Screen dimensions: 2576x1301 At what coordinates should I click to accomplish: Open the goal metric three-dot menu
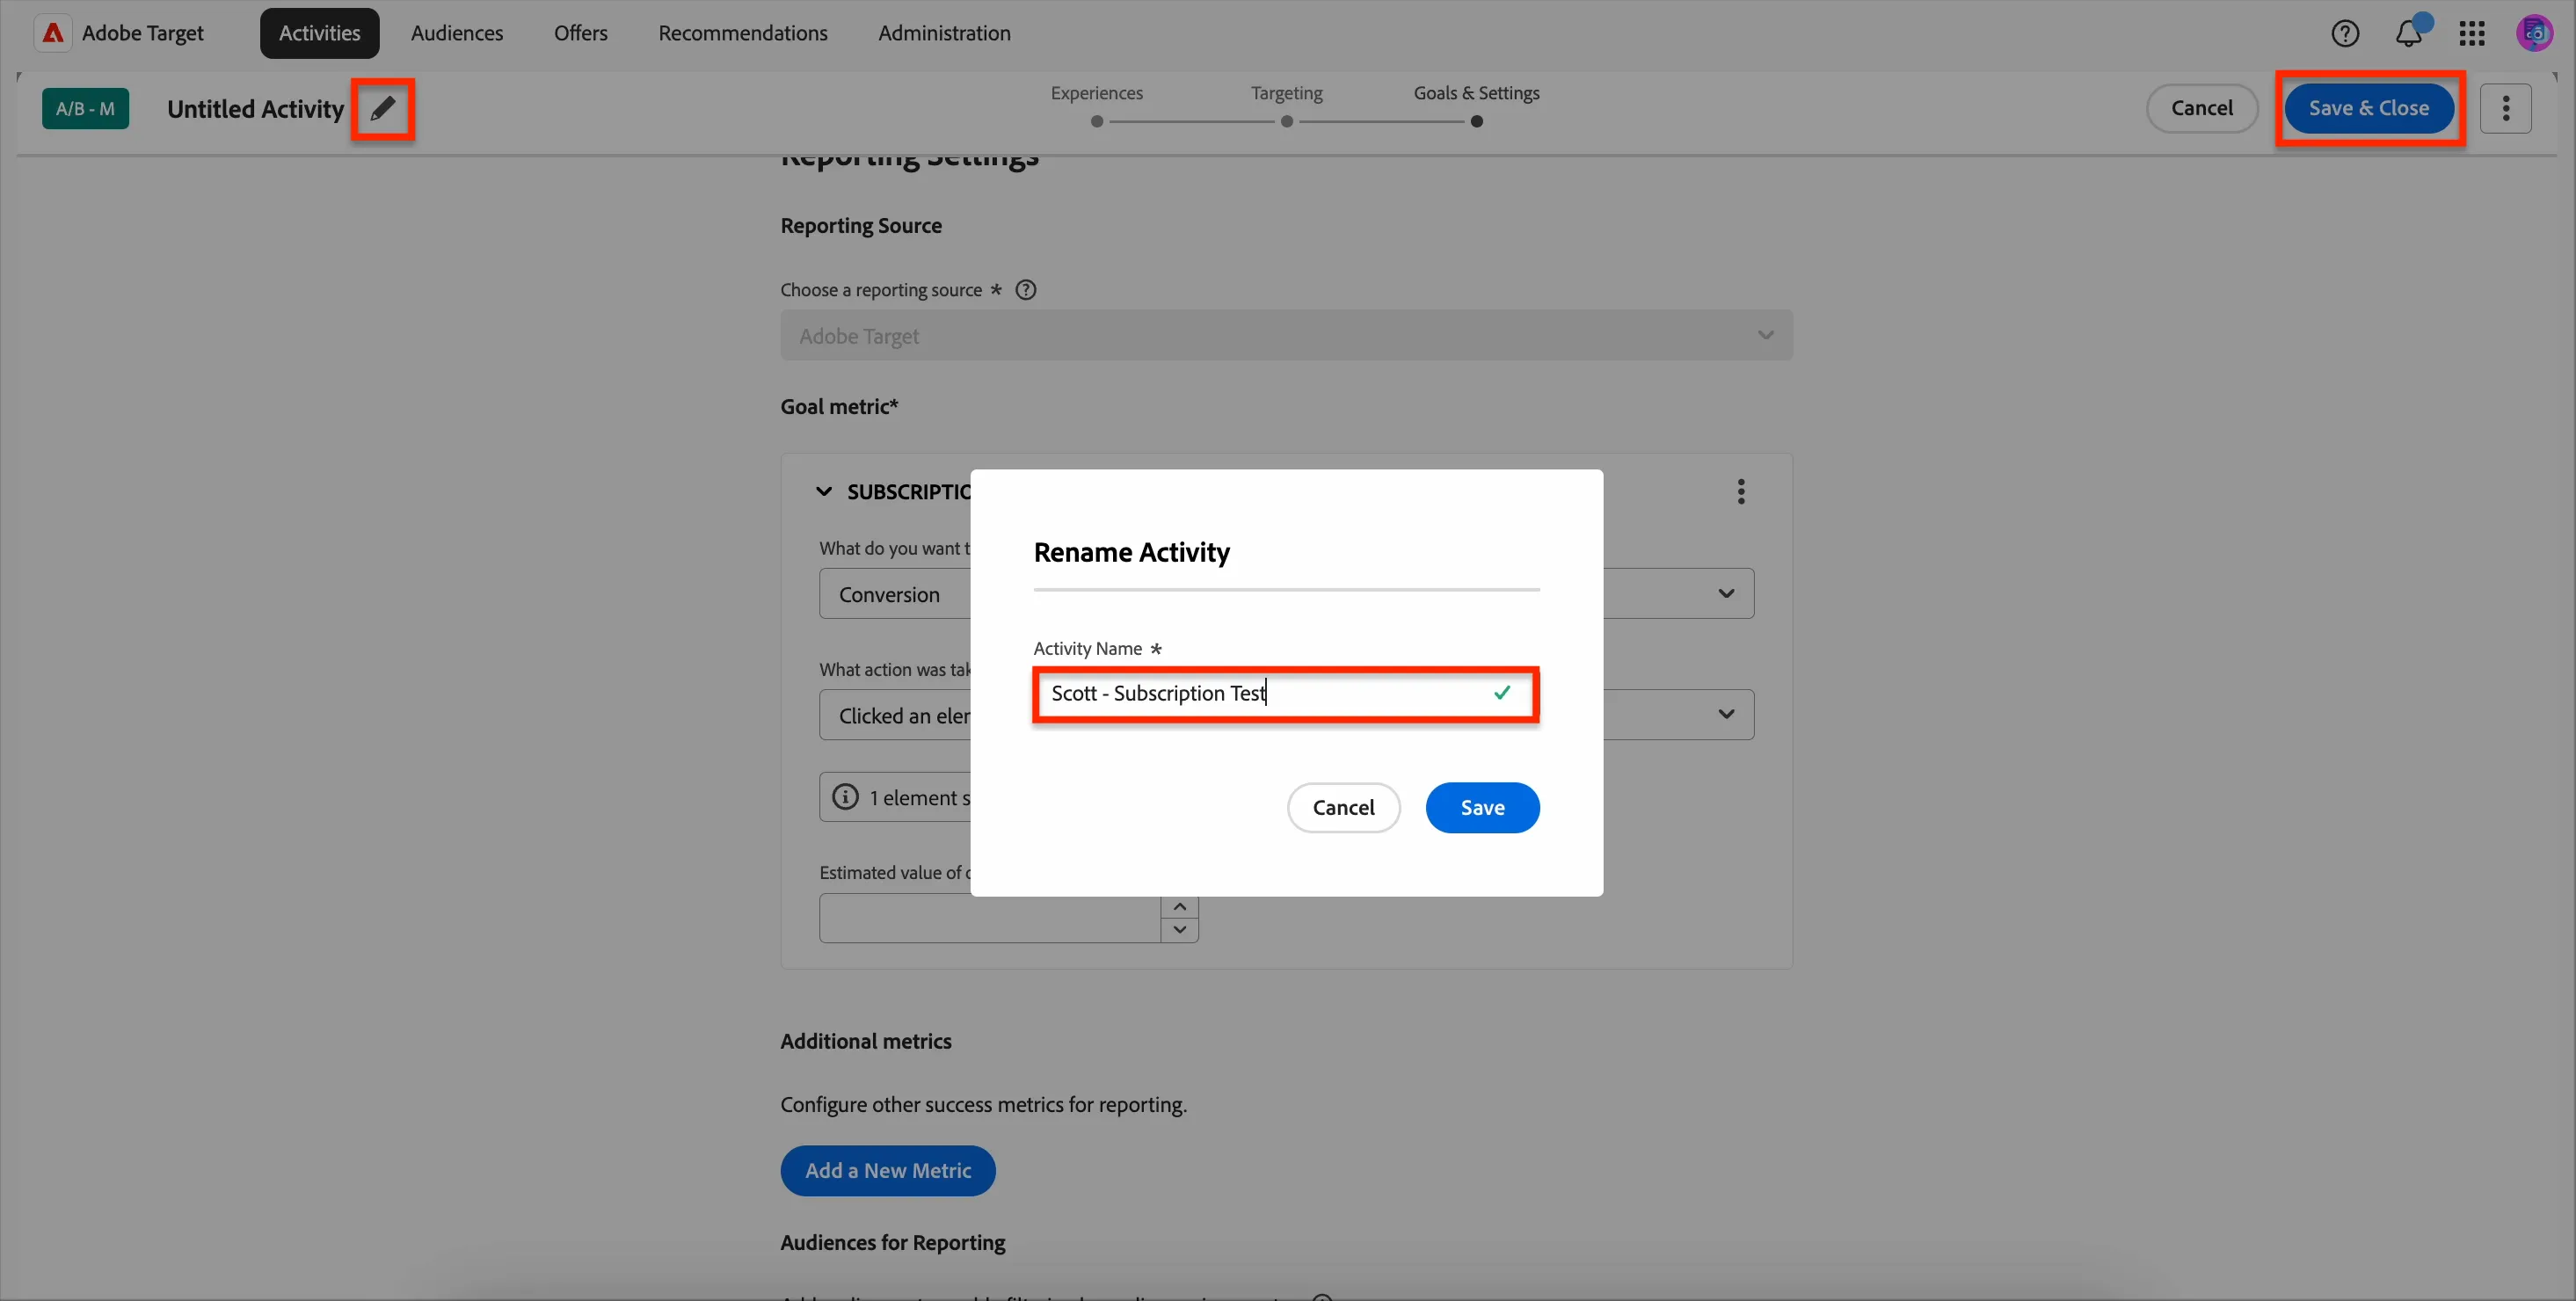point(1741,492)
